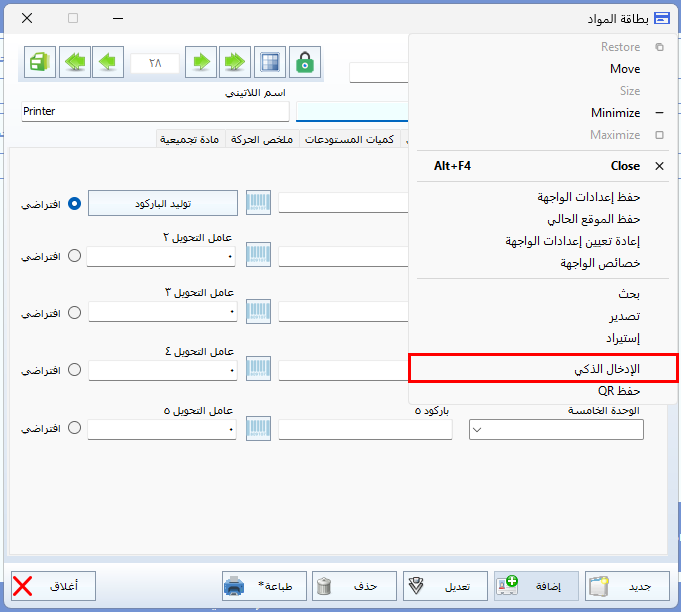Open the grid view icon in toolbar
681x612 pixels.
click(x=270, y=62)
